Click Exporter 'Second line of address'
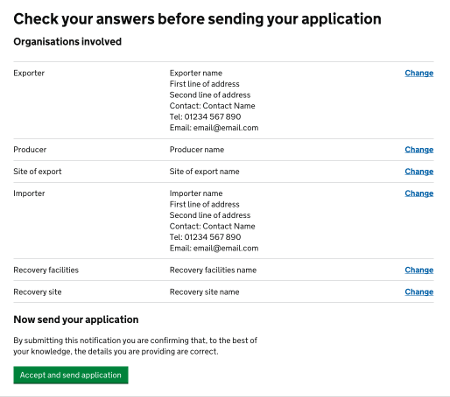 click(210, 95)
